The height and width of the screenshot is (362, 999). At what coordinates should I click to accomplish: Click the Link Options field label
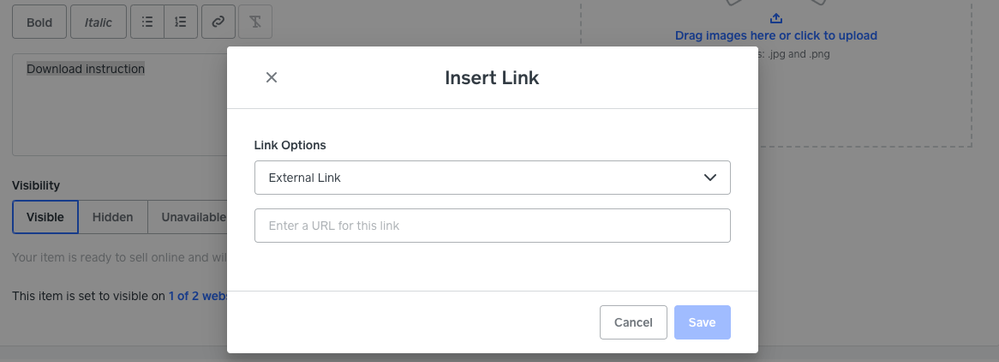tap(290, 145)
